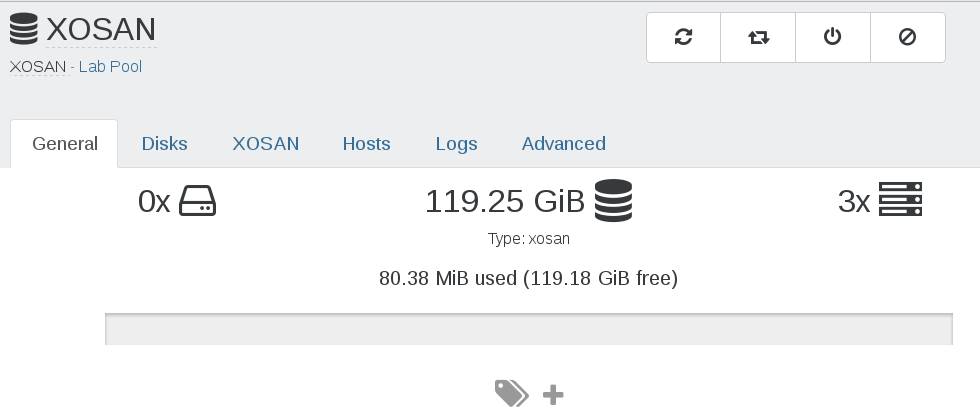Screen dimensions: 980x420
Task: Click the rescan disks refresh icon
Action: point(683,38)
